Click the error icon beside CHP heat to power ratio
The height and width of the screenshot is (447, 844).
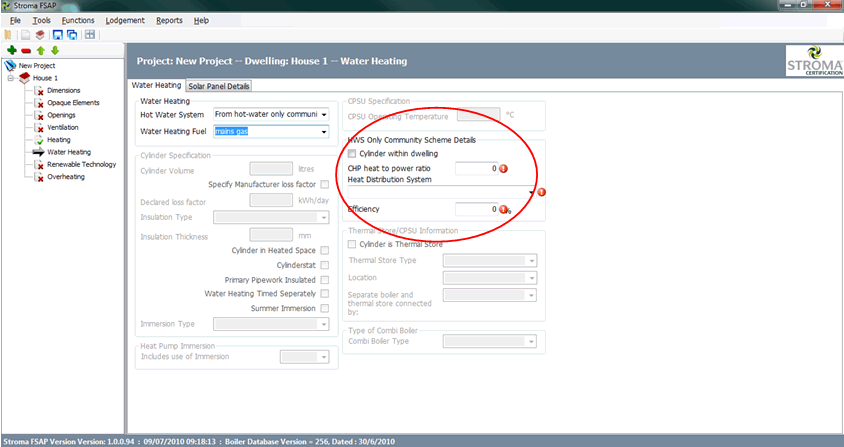tap(503, 169)
